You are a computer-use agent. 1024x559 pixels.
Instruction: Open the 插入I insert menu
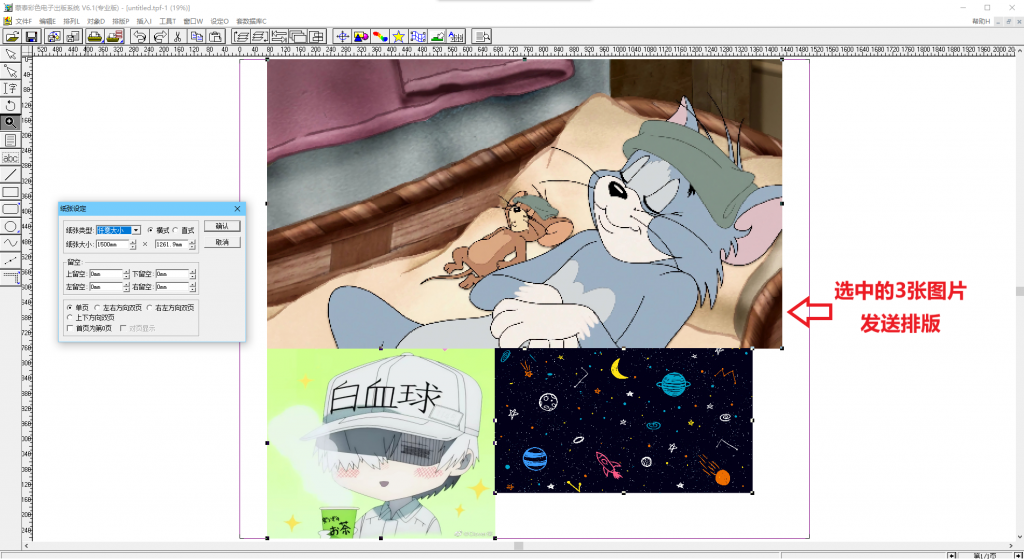[x=144, y=21]
